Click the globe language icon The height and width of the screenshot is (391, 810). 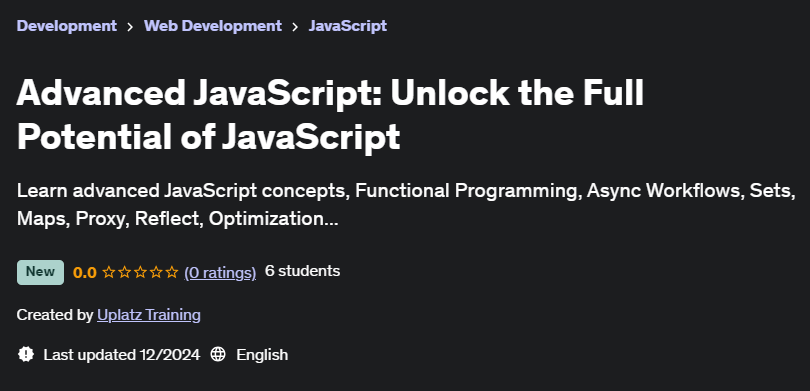pyautogui.click(x=218, y=354)
